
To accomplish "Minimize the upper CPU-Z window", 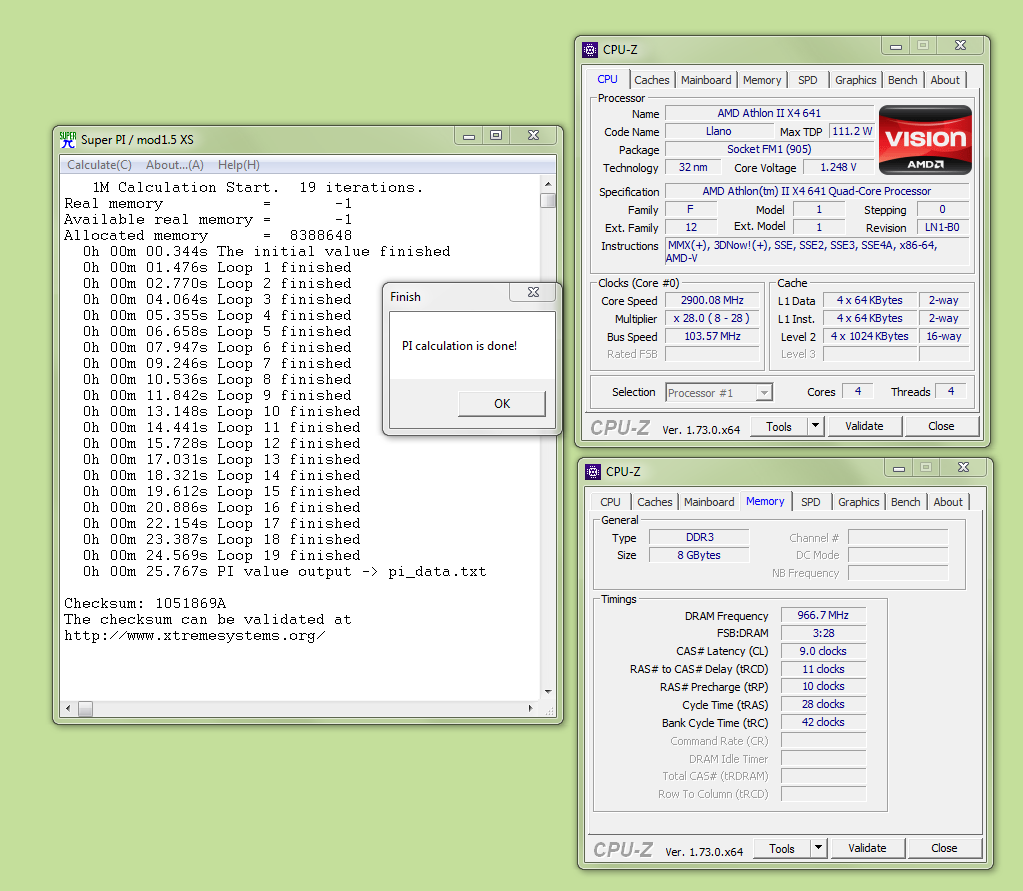I will 896,46.
